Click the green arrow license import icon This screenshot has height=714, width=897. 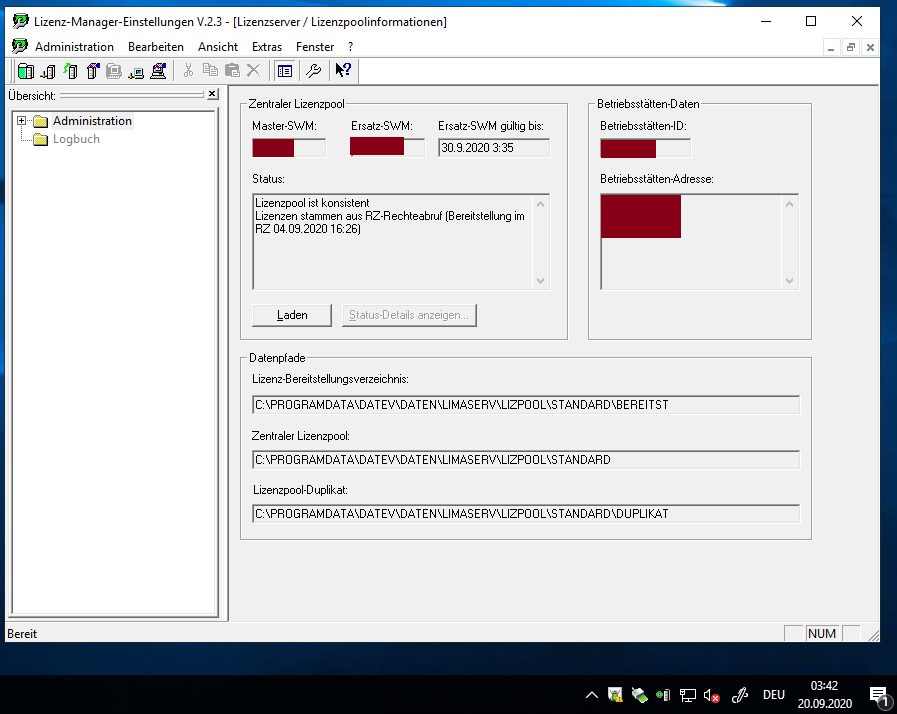pos(70,71)
